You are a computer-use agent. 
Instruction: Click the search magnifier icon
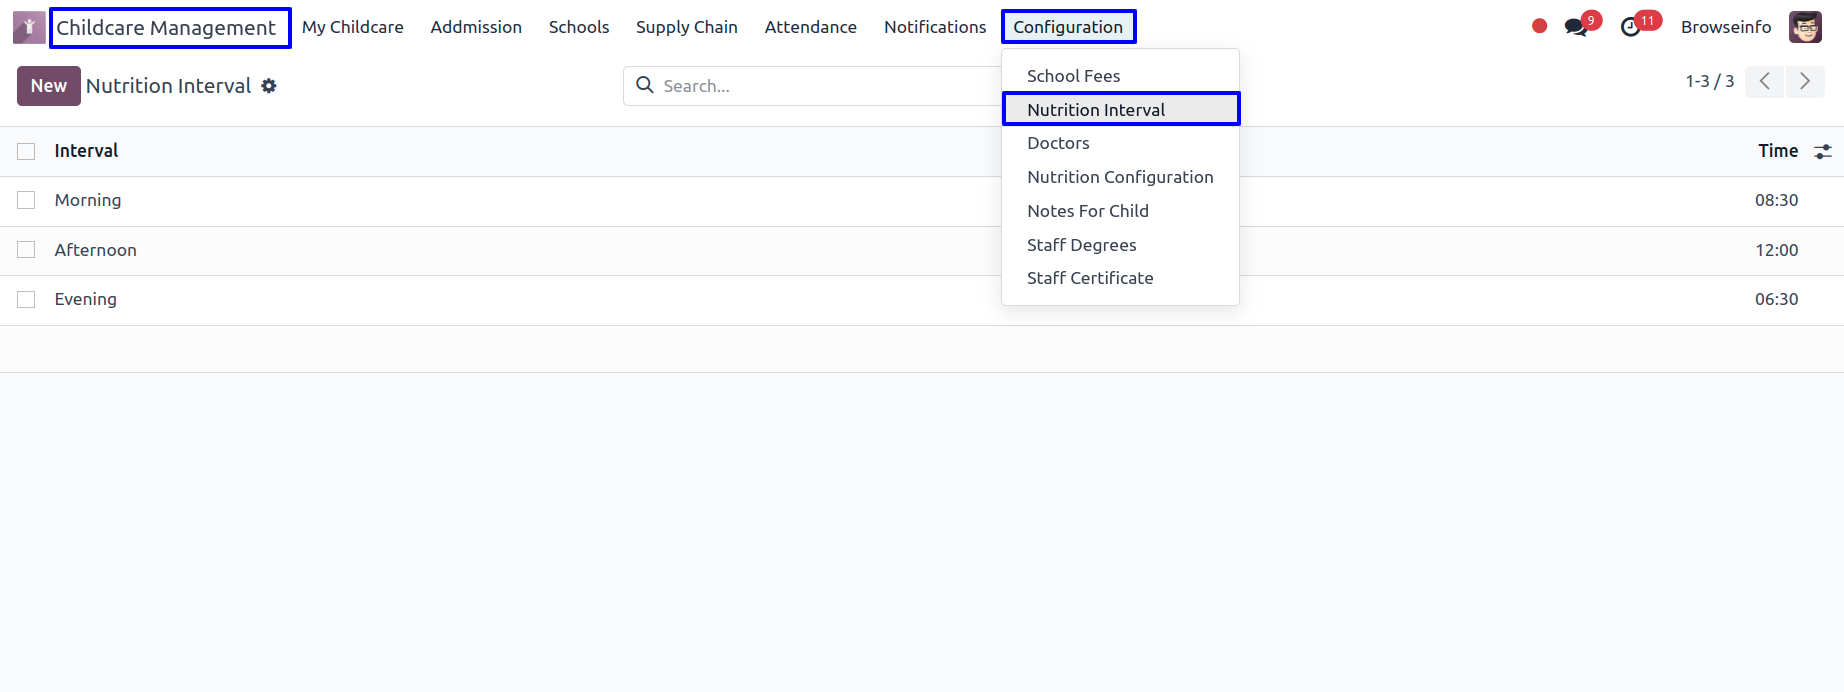tap(645, 85)
